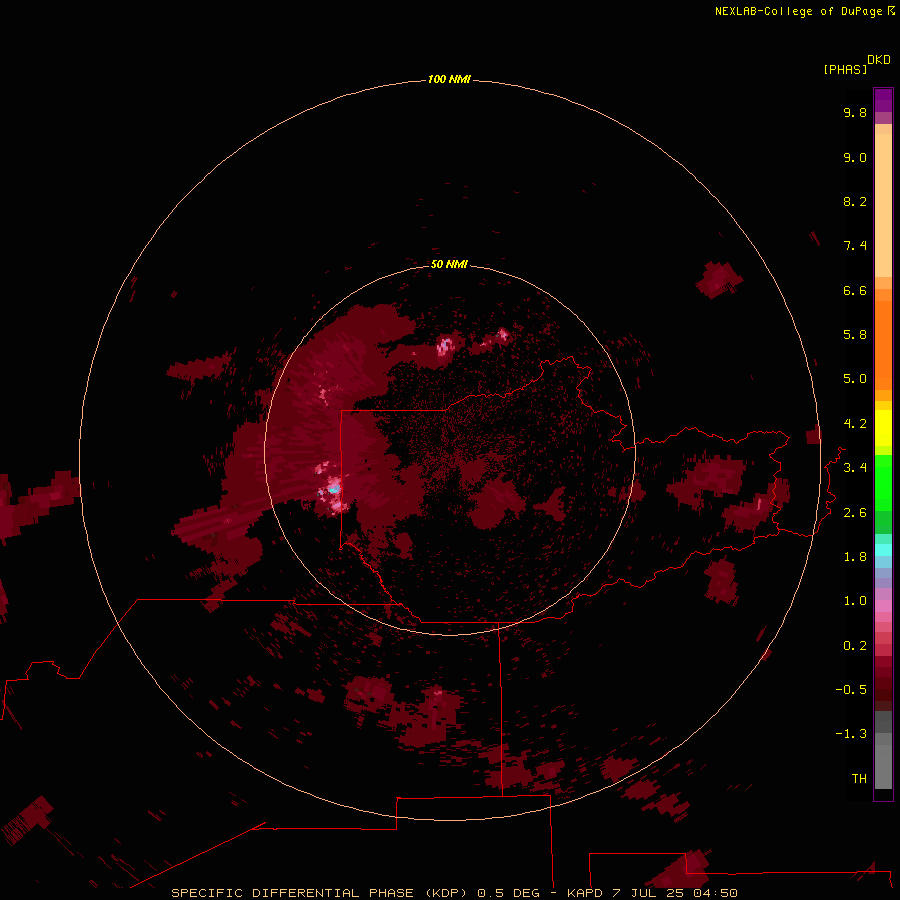
Task: Click the cyan high-KDP storm core
Action: point(333,489)
